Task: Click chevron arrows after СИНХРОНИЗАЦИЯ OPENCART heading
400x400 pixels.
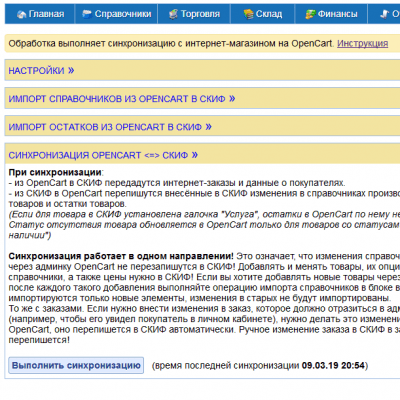Action: pos(195,155)
